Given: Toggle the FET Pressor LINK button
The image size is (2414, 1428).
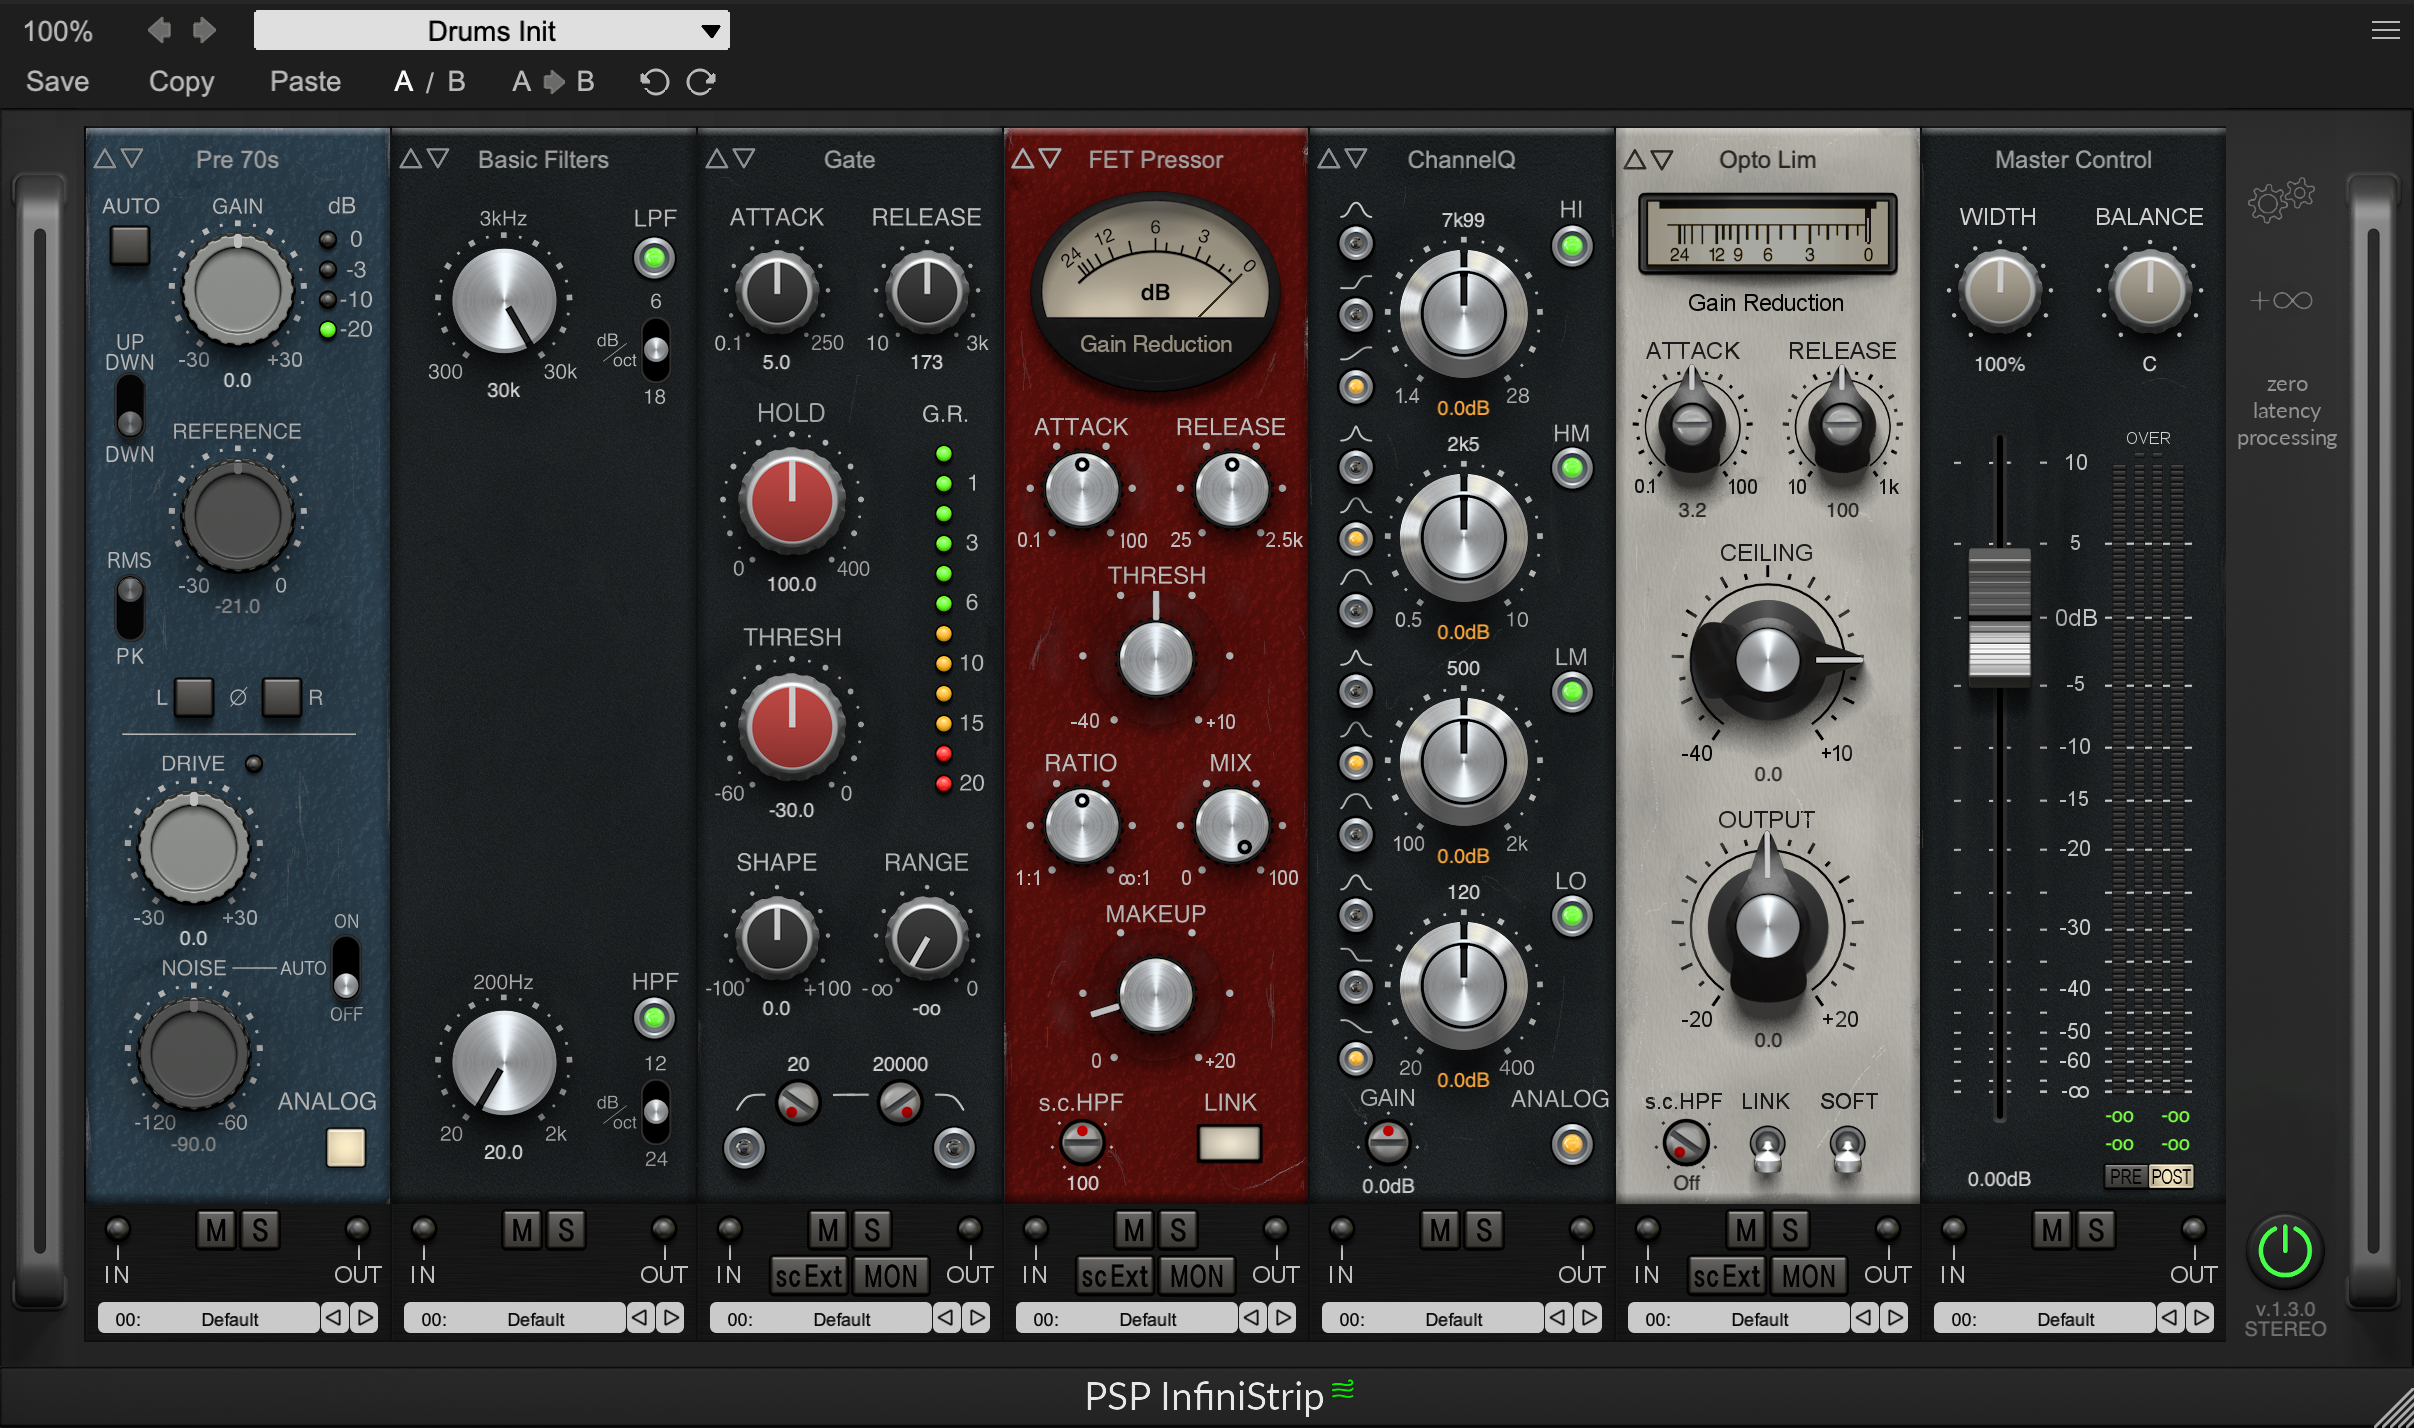Looking at the screenshot, I should pyautogui.click(x=1229, y=1143).
